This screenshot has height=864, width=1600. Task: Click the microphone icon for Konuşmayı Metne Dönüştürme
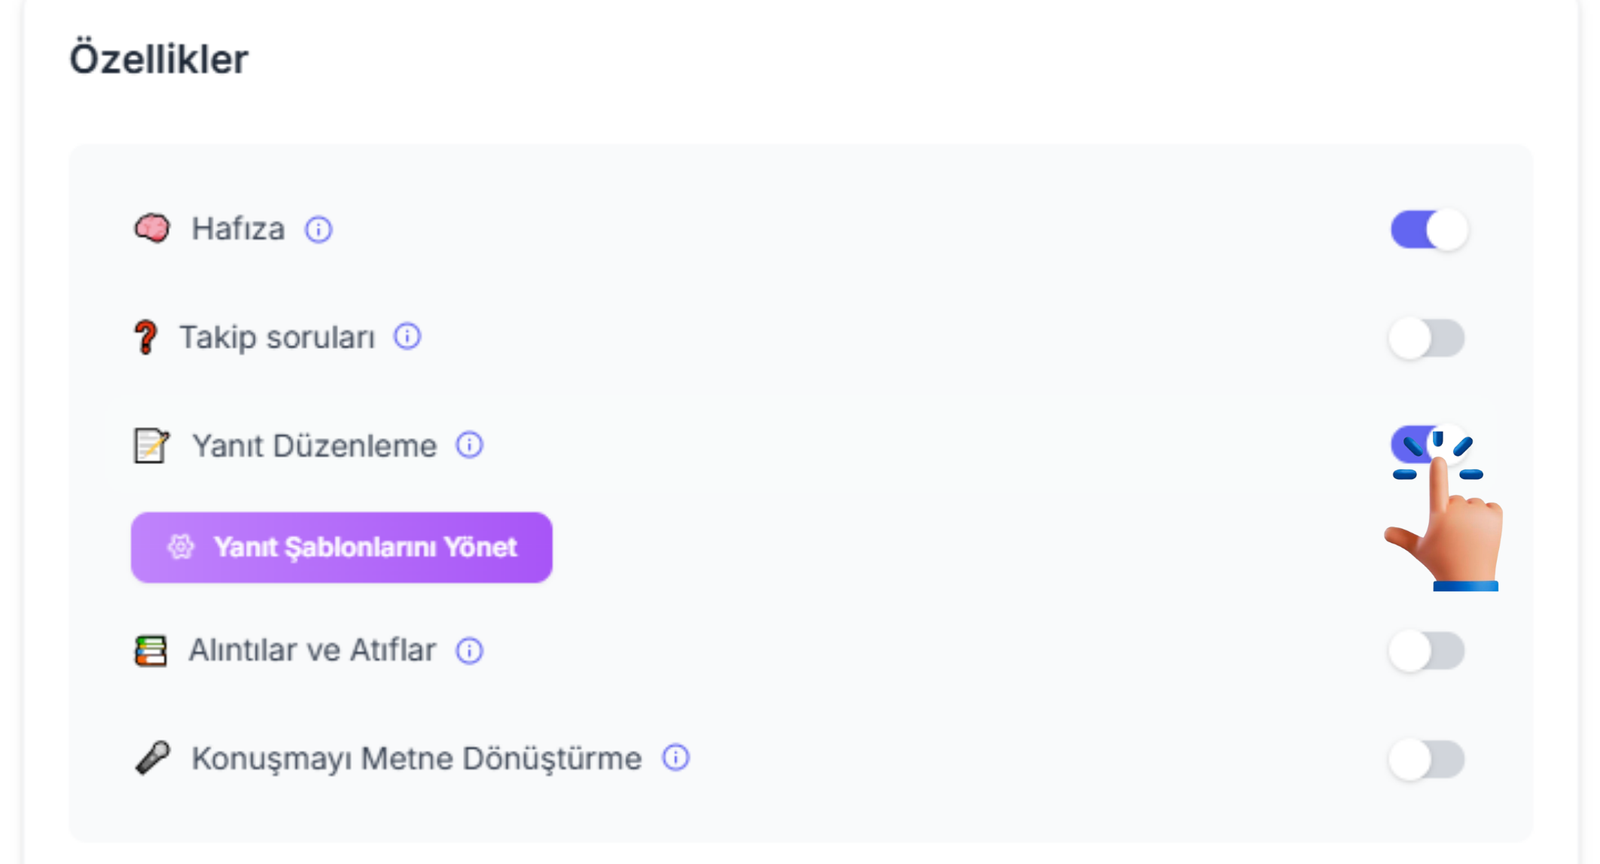point(152,759)
